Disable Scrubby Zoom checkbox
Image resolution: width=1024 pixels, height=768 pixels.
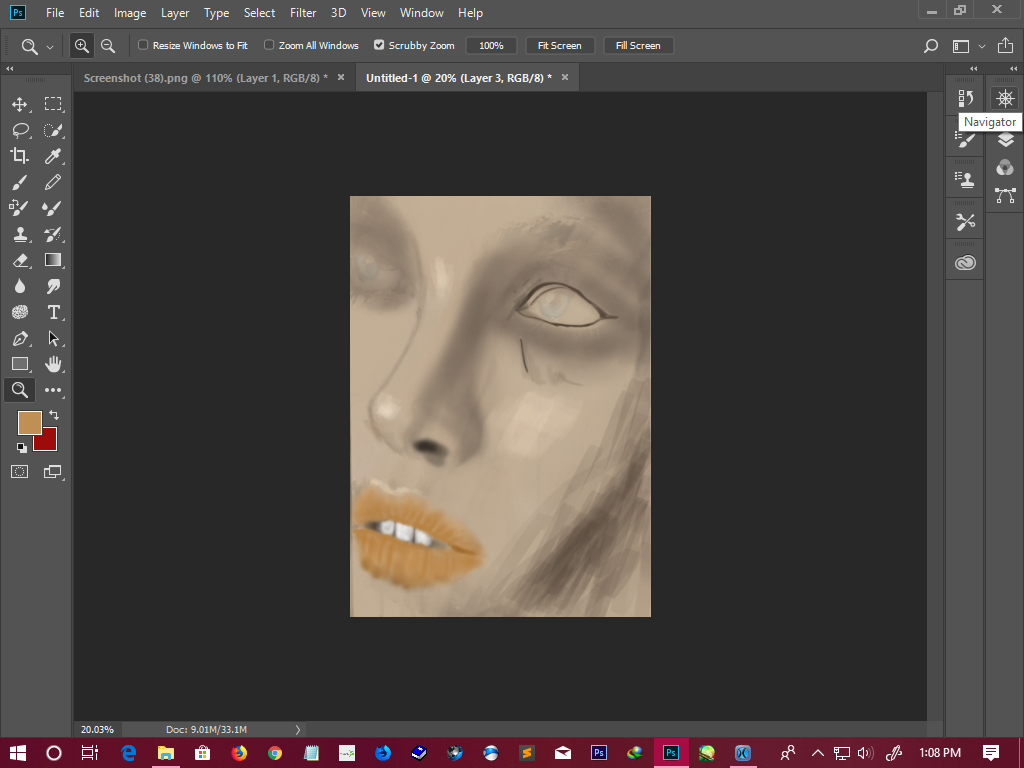(379, 45)
